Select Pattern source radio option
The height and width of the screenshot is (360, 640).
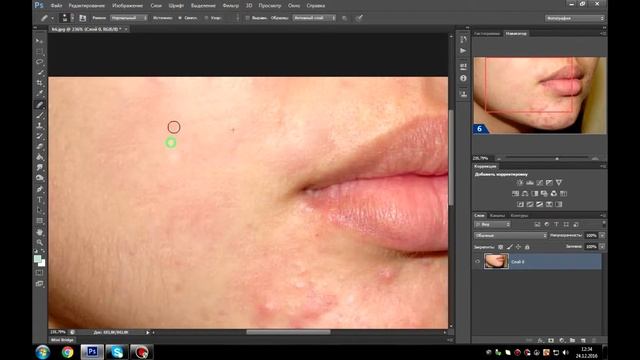[206, 18]
